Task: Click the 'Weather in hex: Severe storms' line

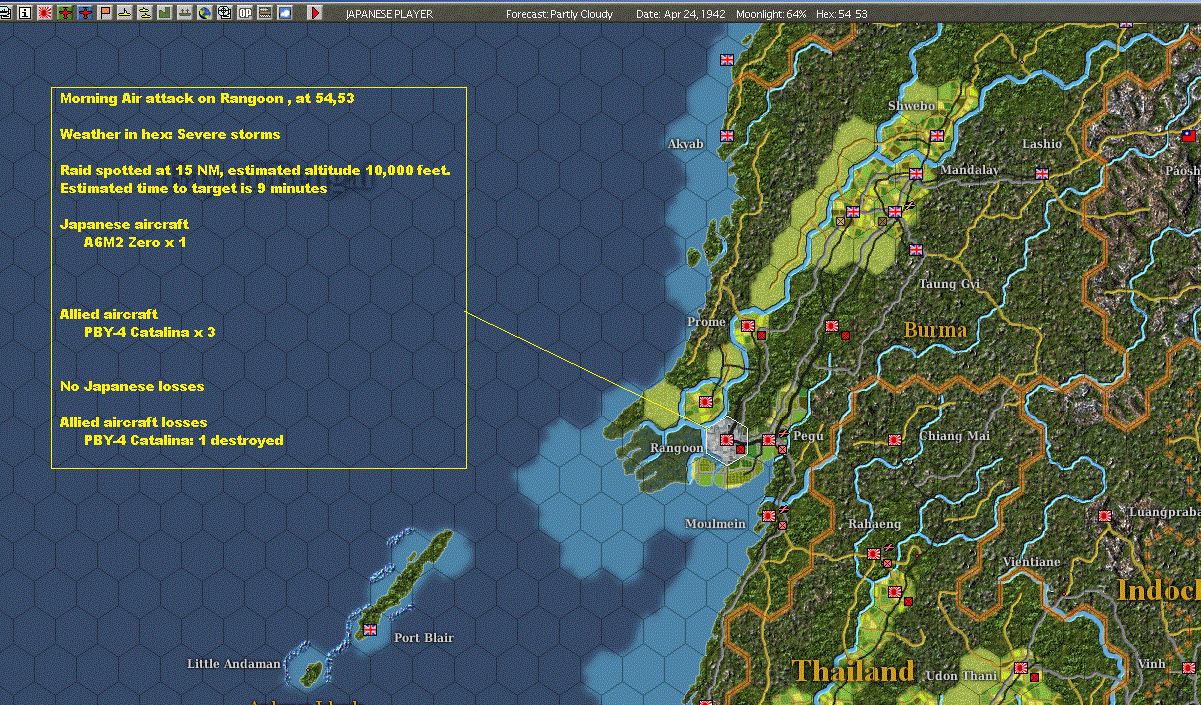Action: pos(170,134)
